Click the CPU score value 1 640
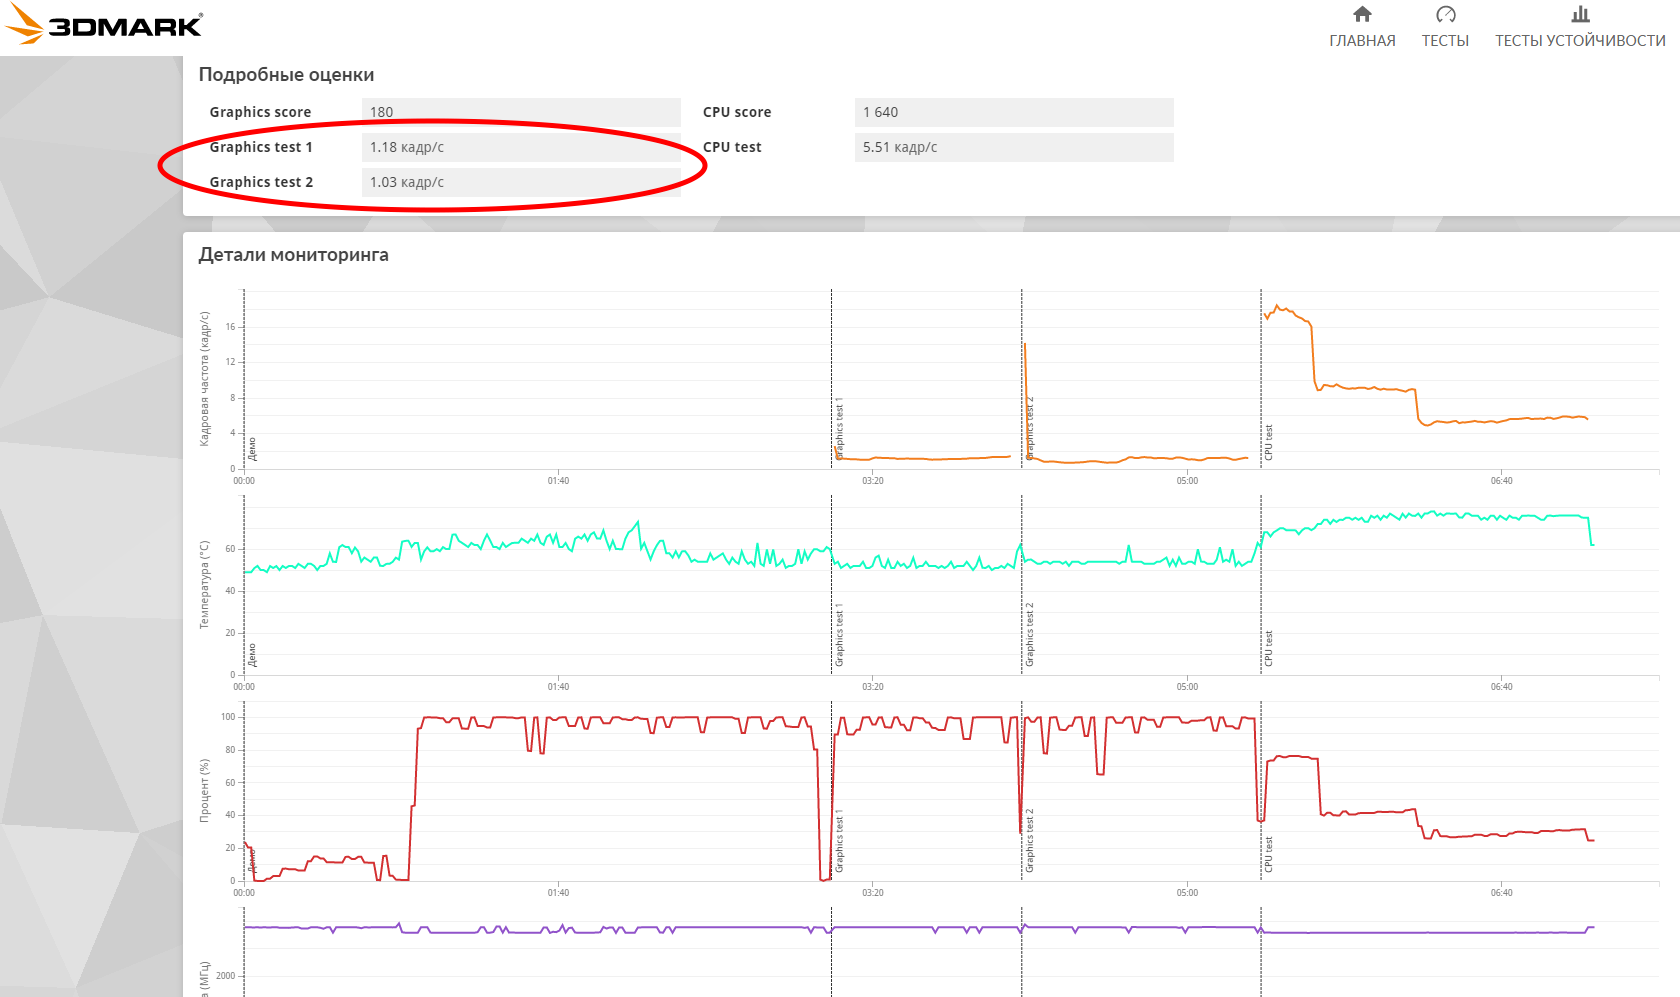Screen dimensions: 1680x997 point(1014,112)
